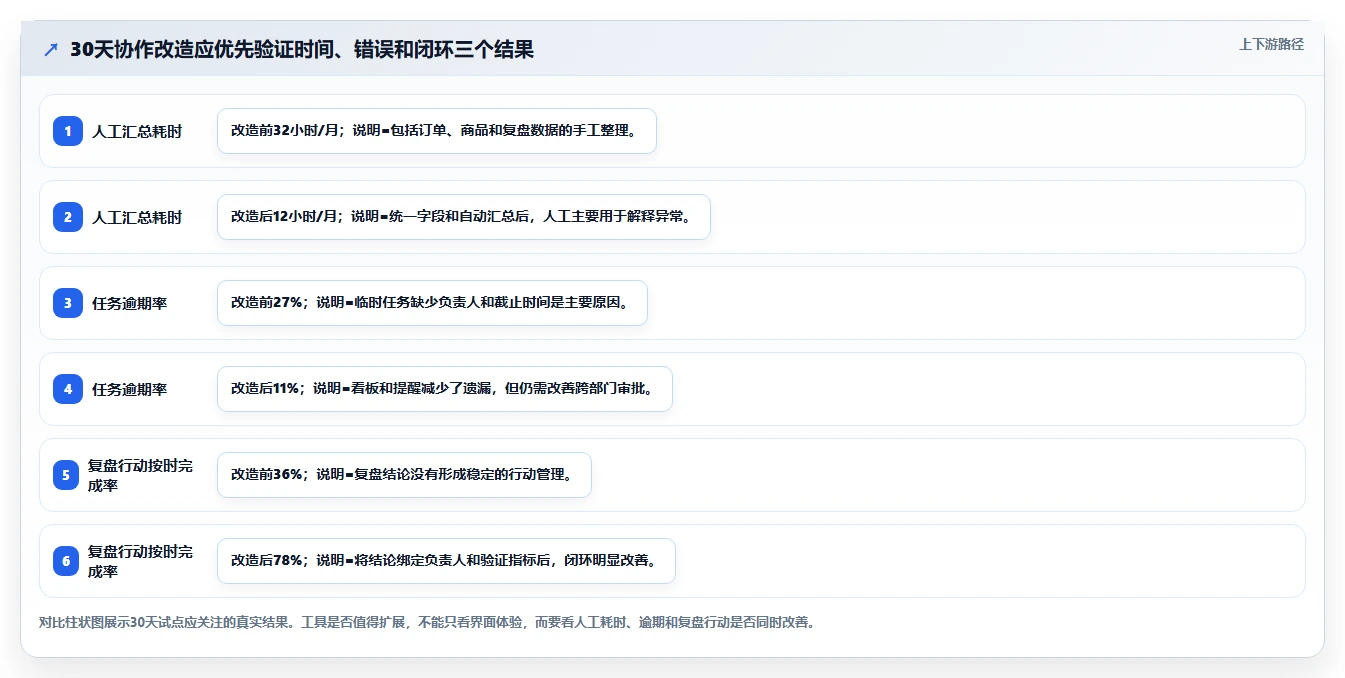Image resolution: width=1345 pixels, height=678 pixels.
Task: Select the number 3 badge
Action: [68, 303]
